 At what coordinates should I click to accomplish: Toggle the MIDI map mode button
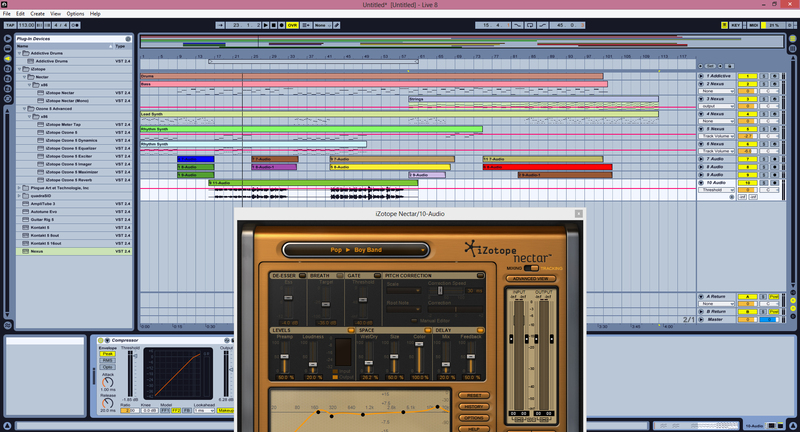coord(753,25)
